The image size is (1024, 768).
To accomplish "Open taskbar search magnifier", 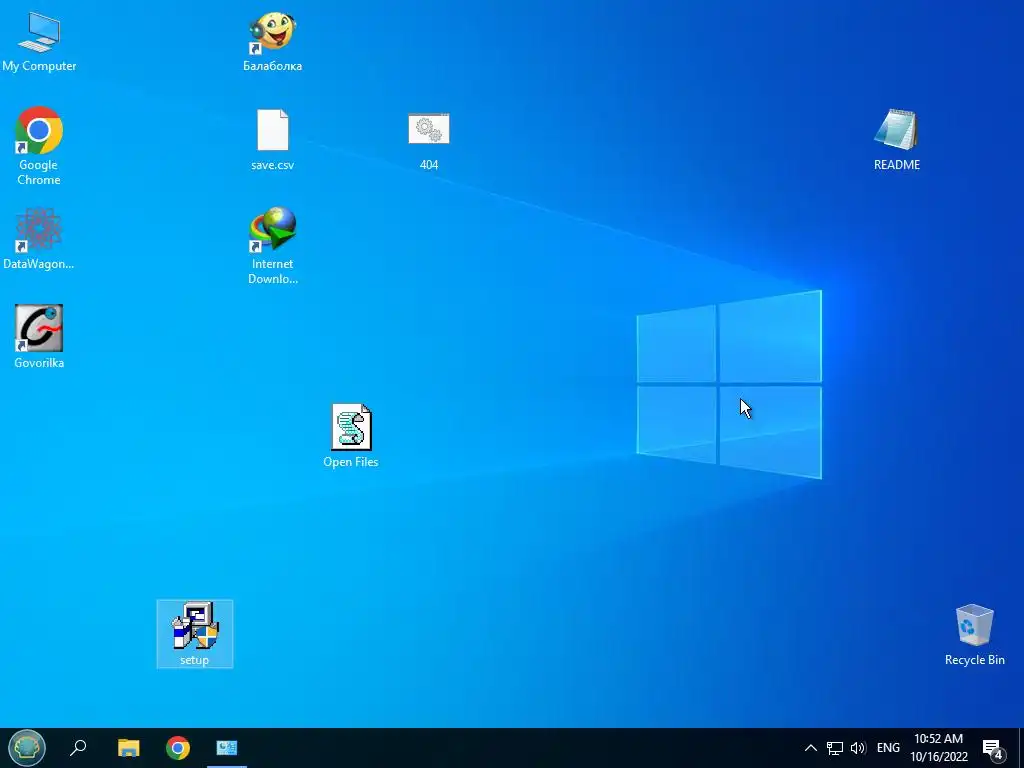I will [x=78, y=748].
